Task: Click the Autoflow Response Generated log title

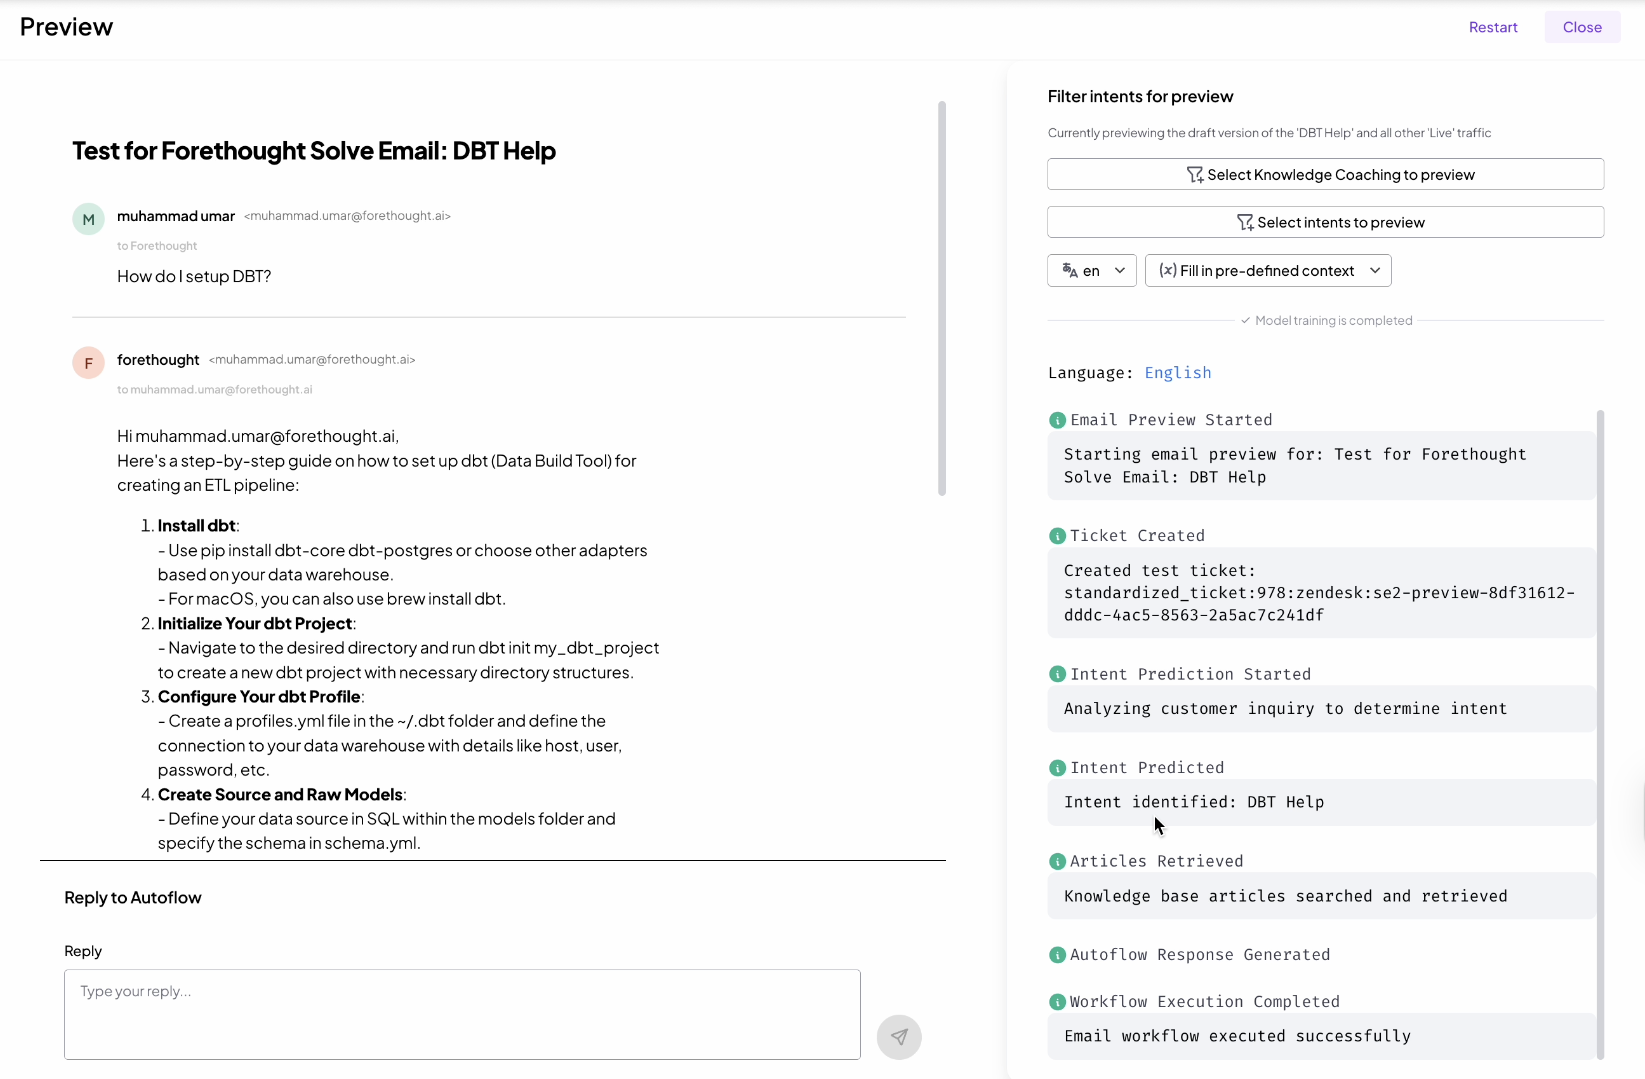Action: pos(1200,955)
